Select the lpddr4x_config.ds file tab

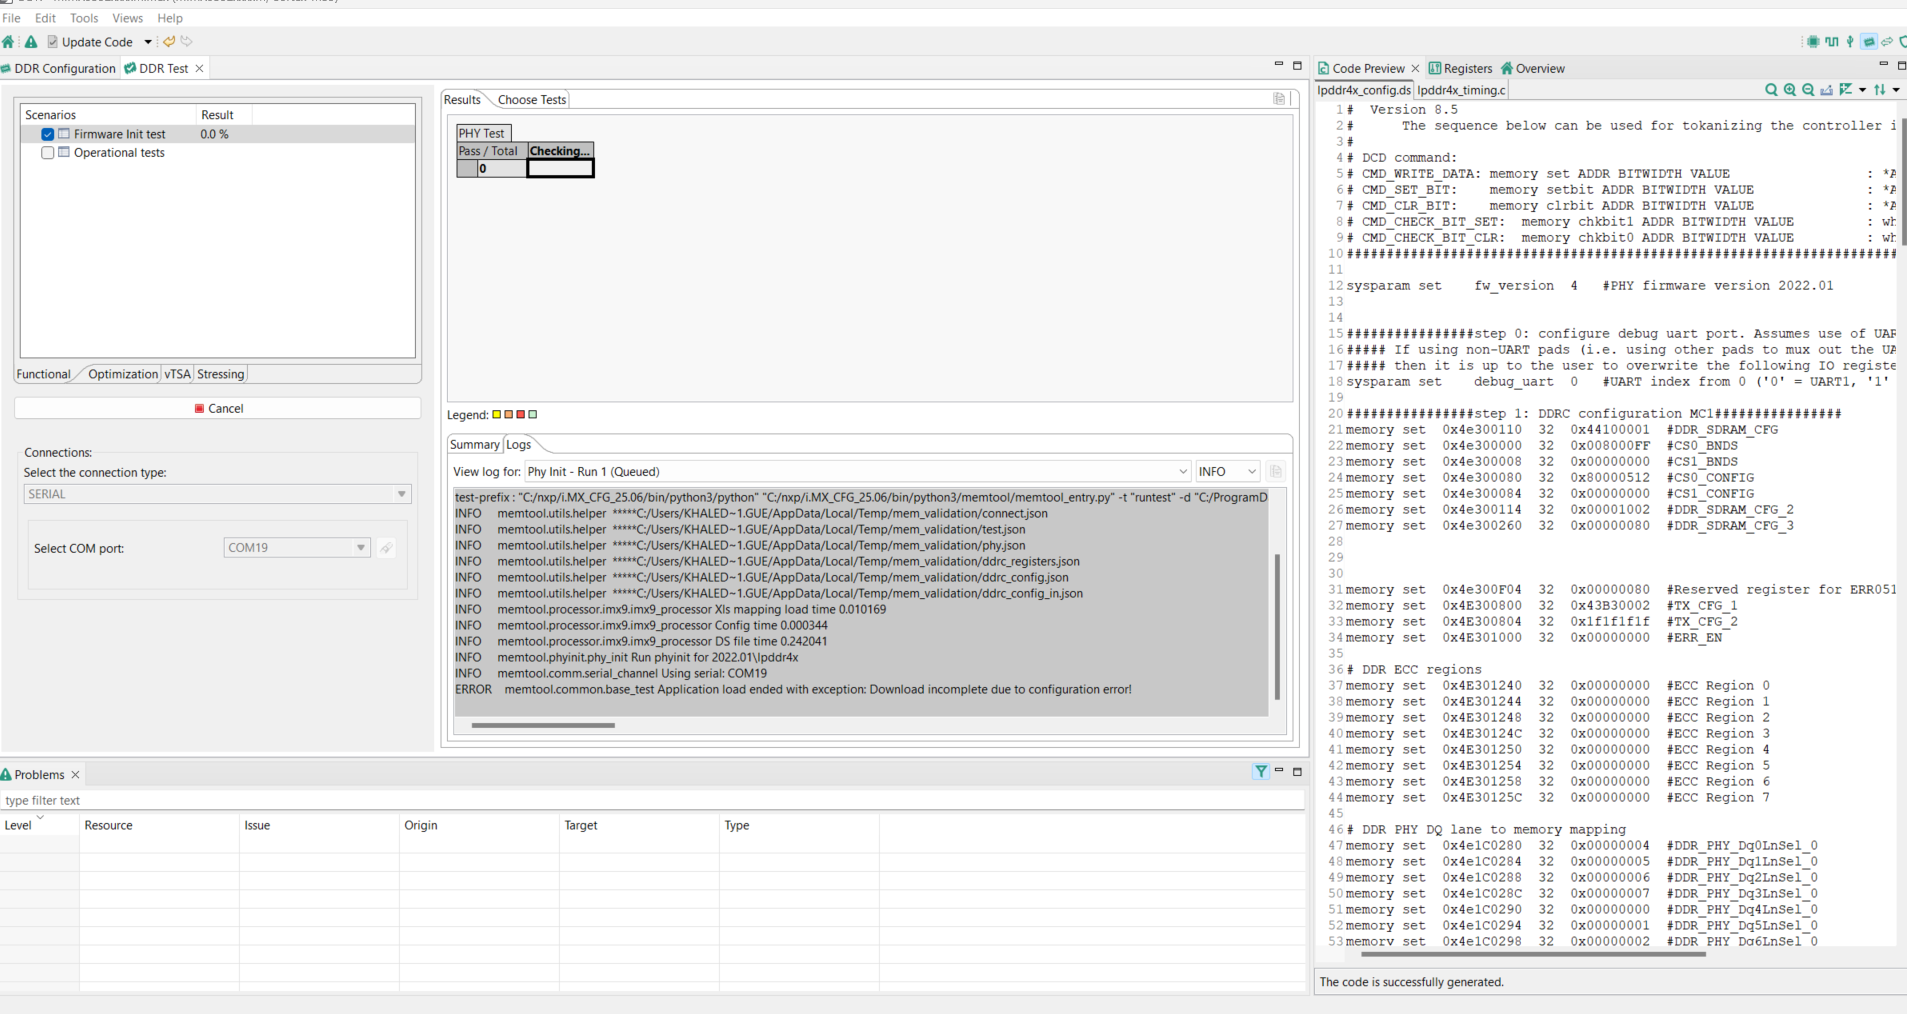click(x=1363, y=90)
